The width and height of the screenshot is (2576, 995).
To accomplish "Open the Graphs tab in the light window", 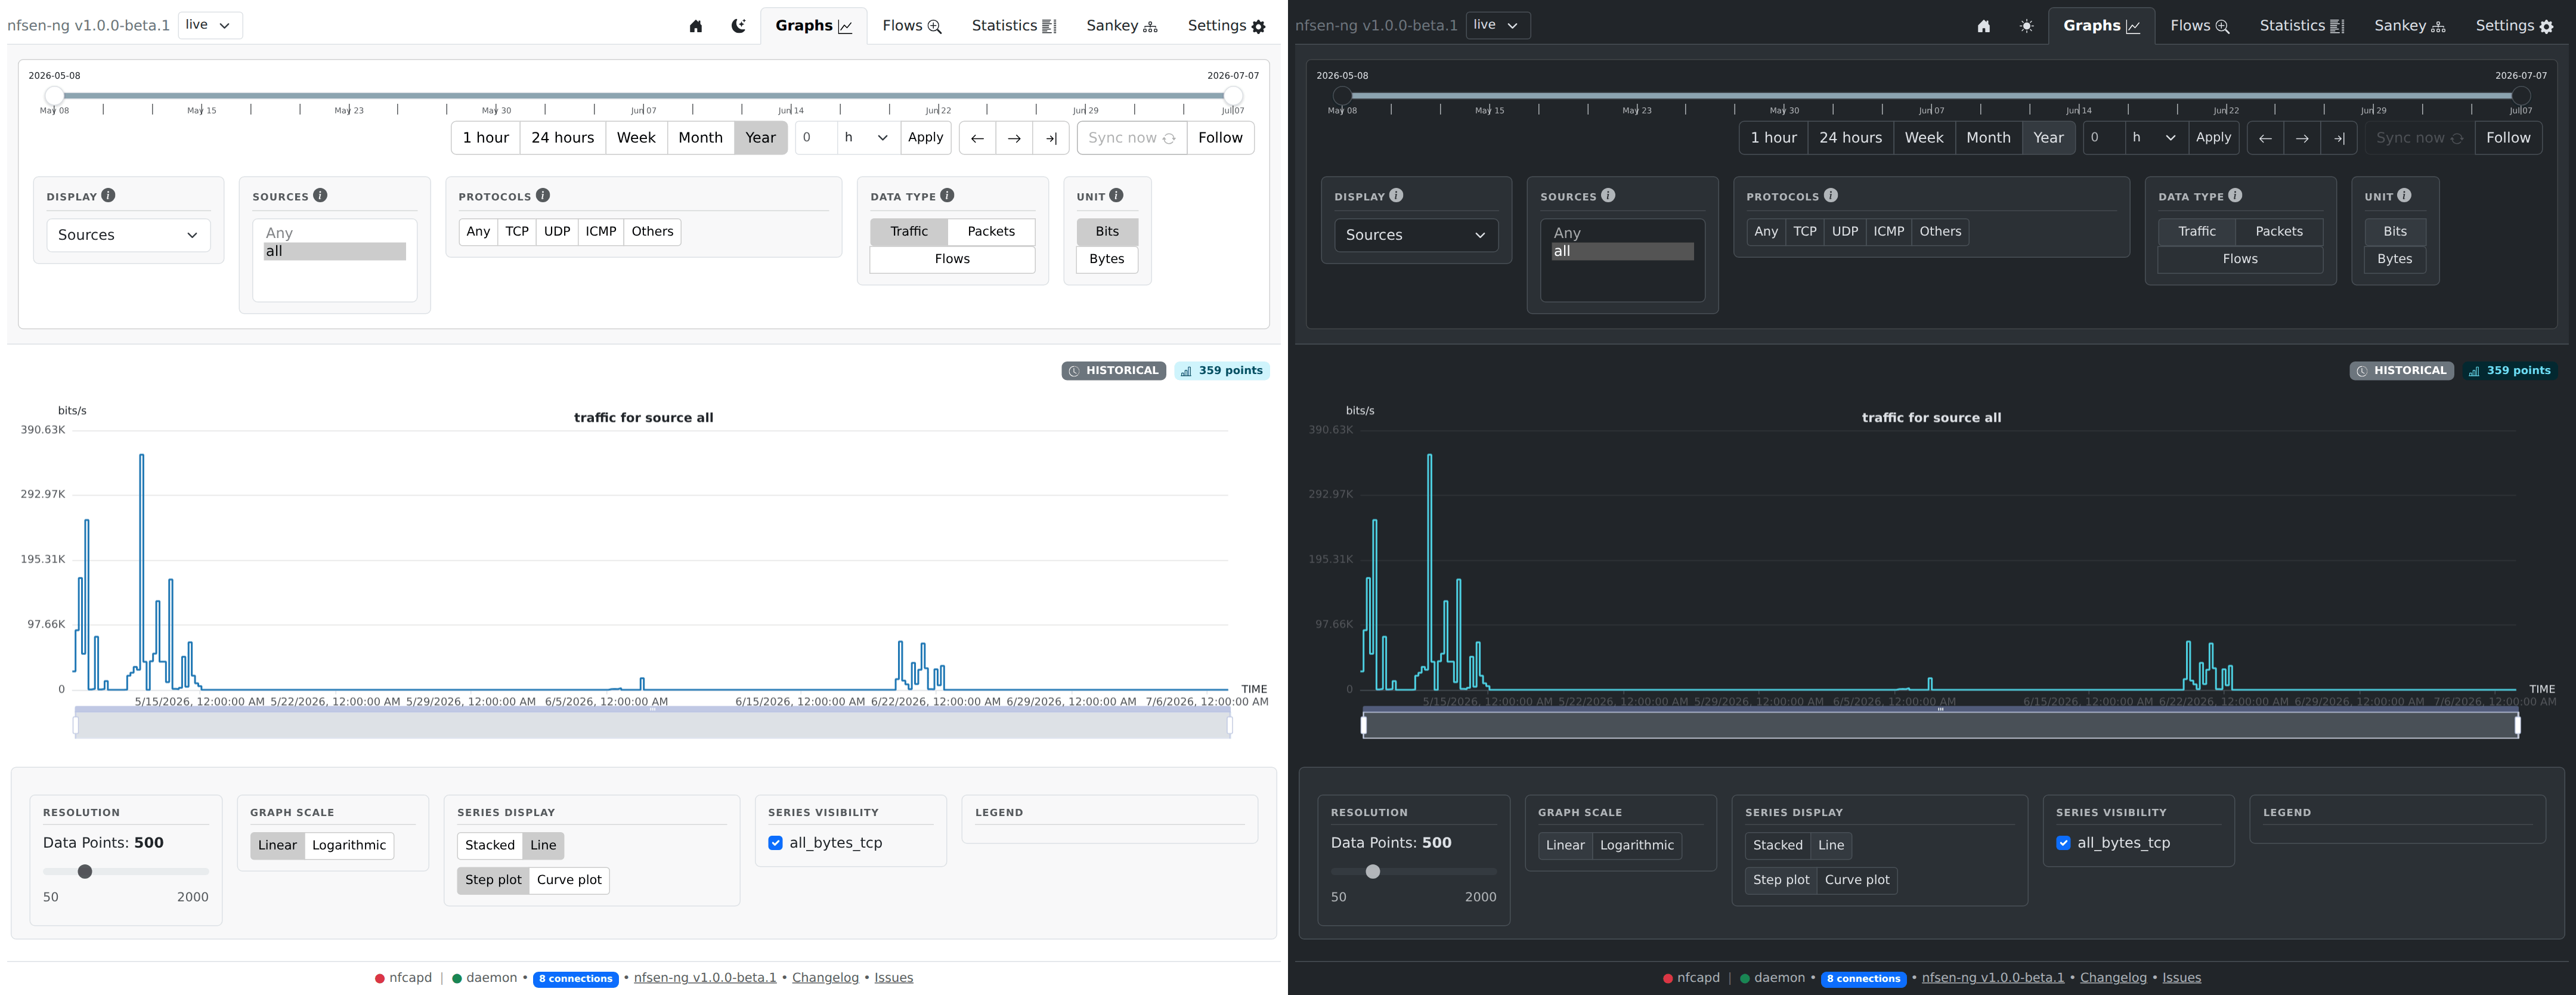I will tap(814, 26).
